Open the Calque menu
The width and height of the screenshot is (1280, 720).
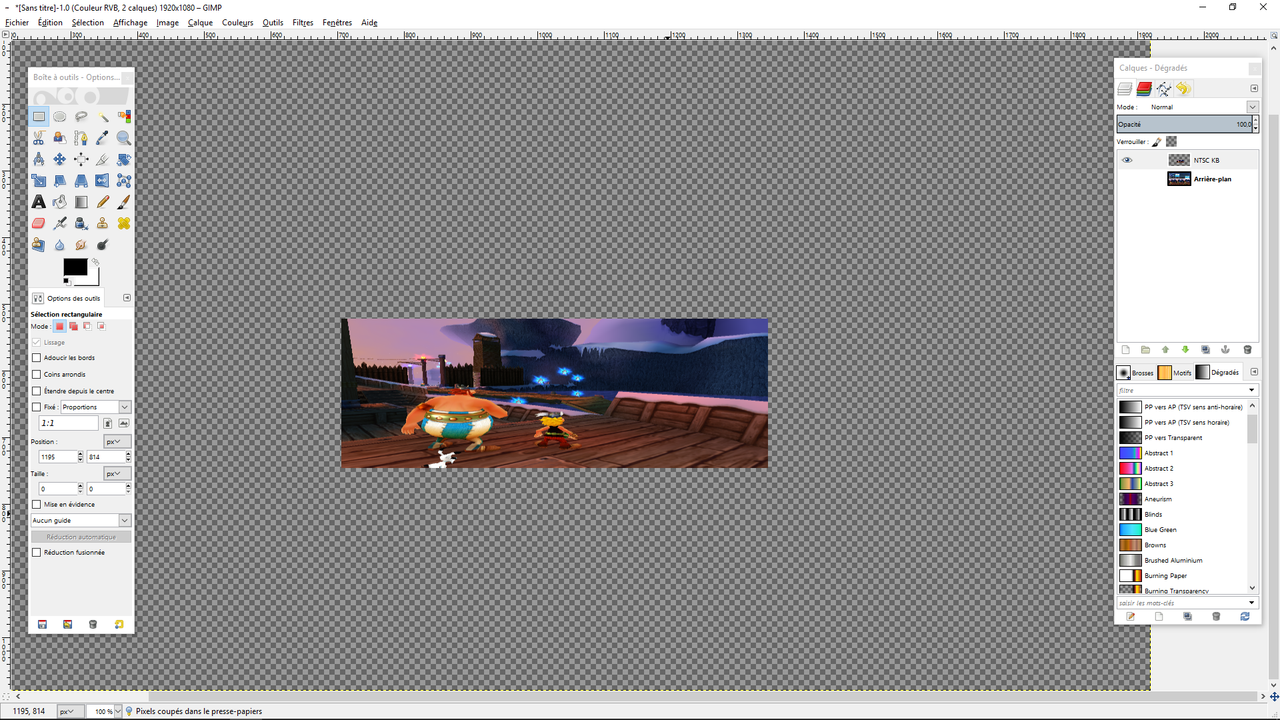(200, 22)
